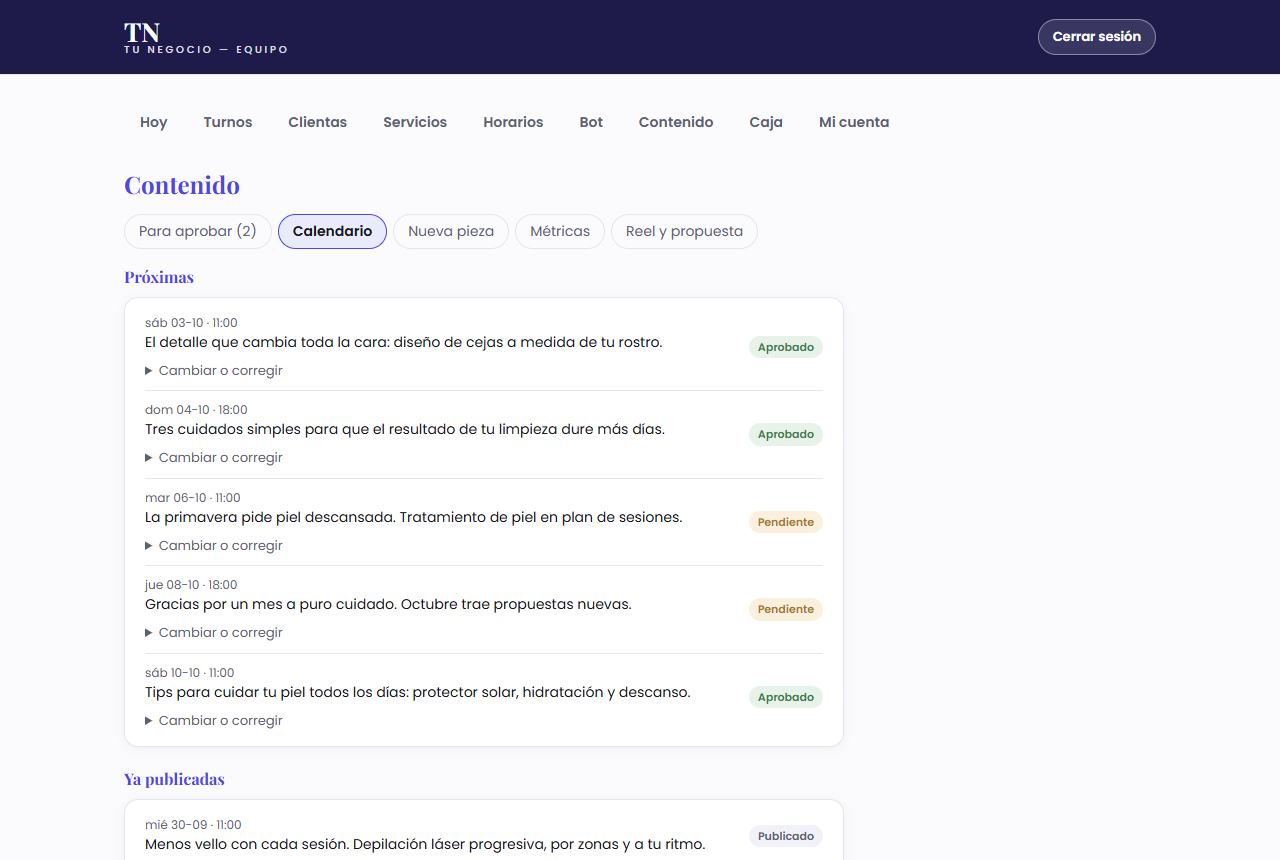Click the date label 'sáb 03-10 · 11:00'
Viewport: 1280px width, 860px height.
tap(191, 323)
